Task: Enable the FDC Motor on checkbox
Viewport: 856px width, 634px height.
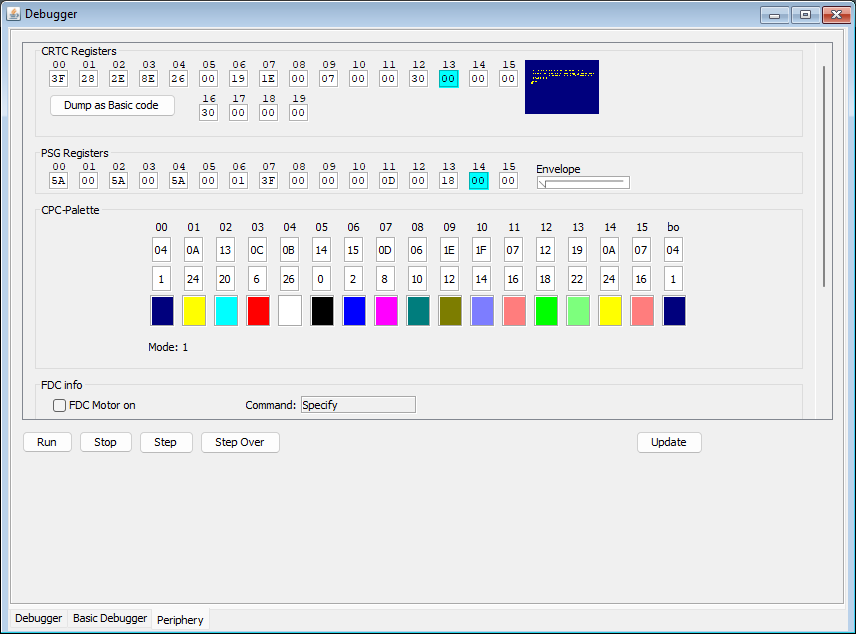Action: pyautogui.click(x=60, y=405)
